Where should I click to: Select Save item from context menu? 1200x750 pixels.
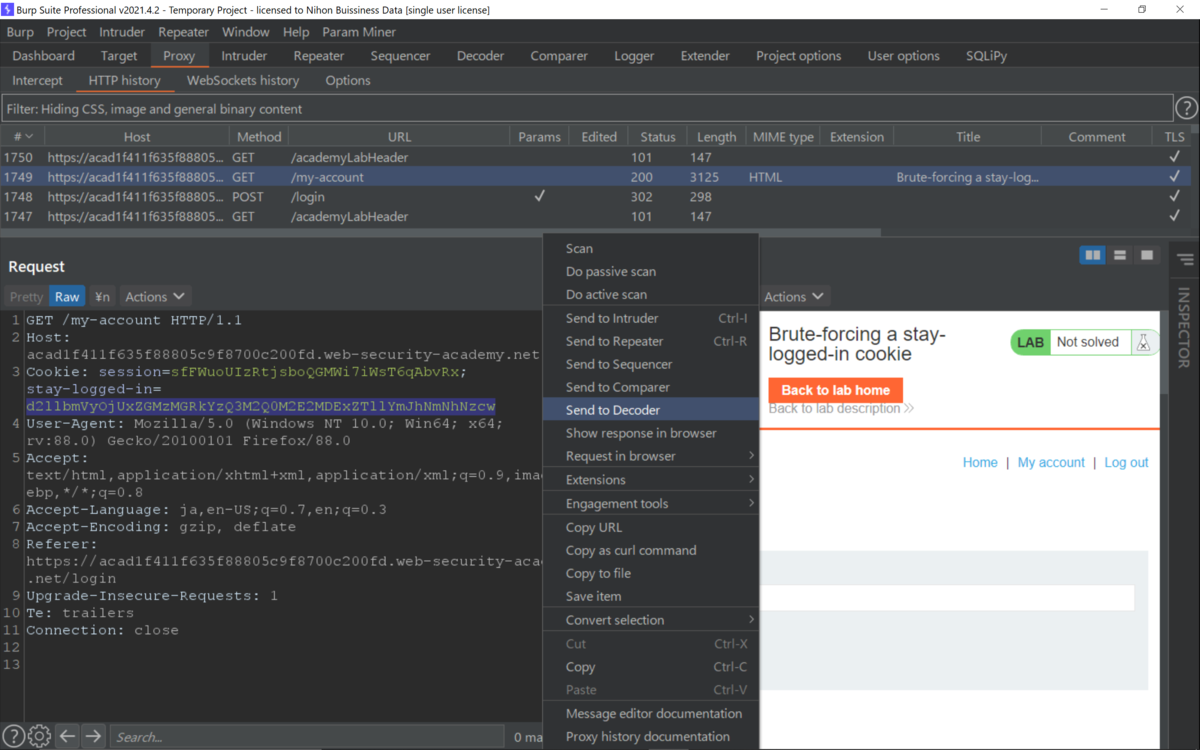tap(650, 596)
